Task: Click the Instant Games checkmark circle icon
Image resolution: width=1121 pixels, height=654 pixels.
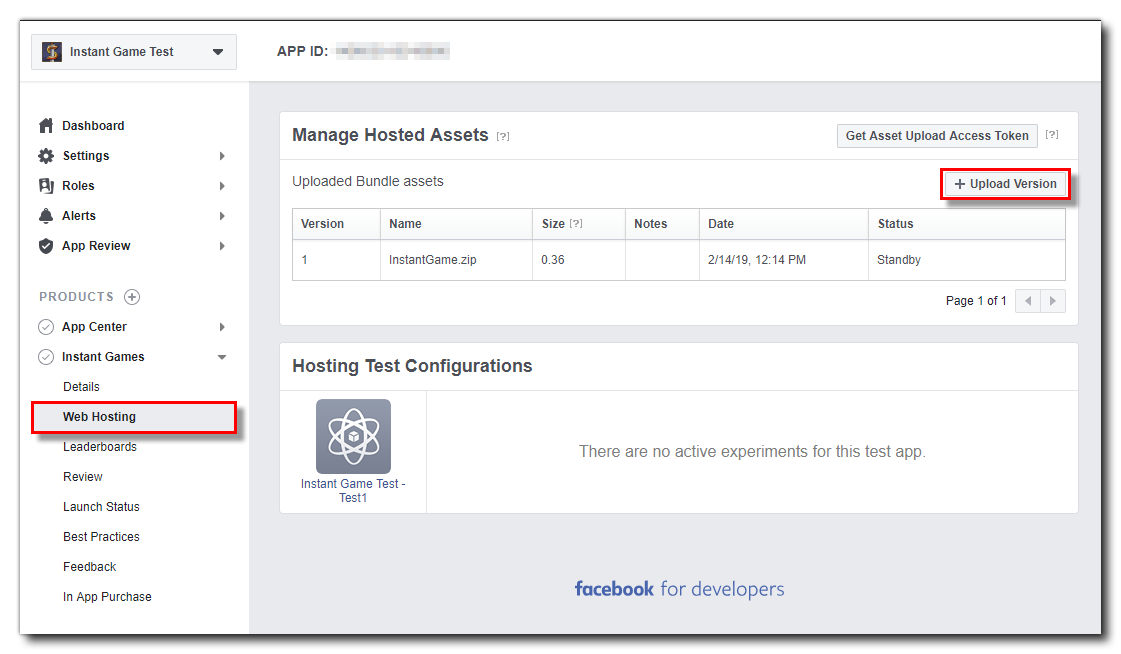Action: pyautogui.click(x=46, y=357)
